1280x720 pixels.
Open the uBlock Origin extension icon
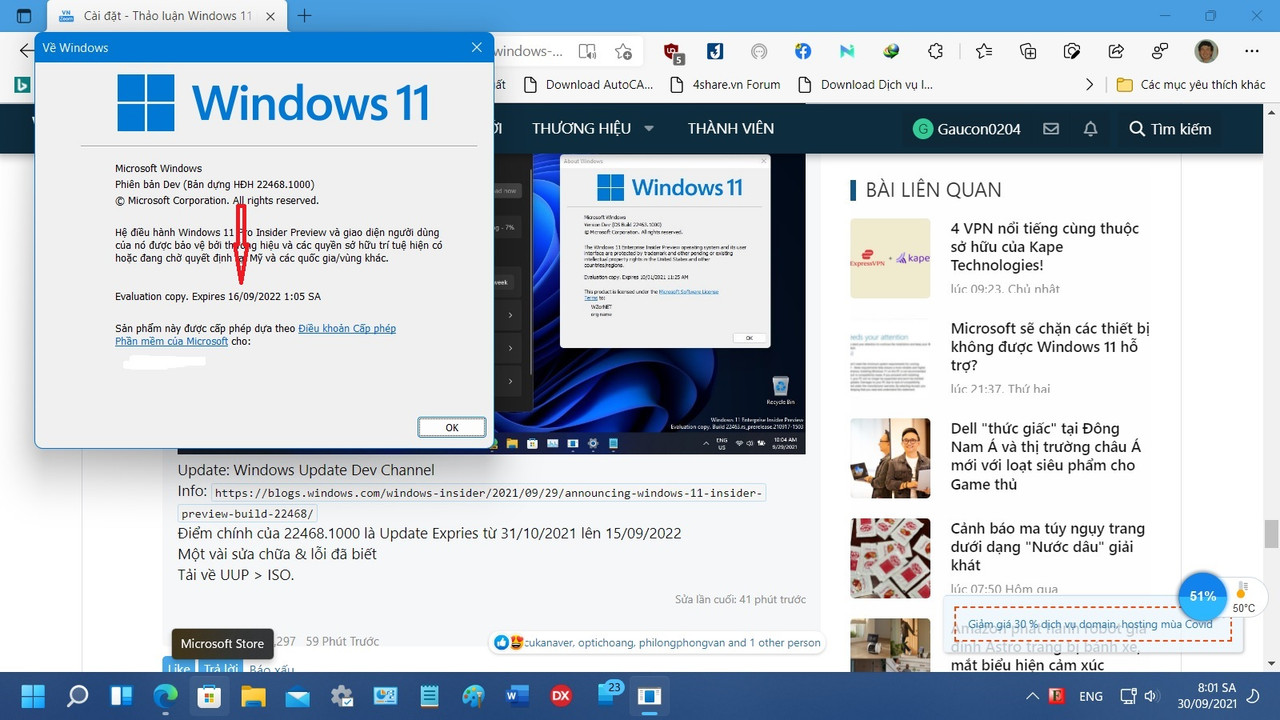point(674,51)
